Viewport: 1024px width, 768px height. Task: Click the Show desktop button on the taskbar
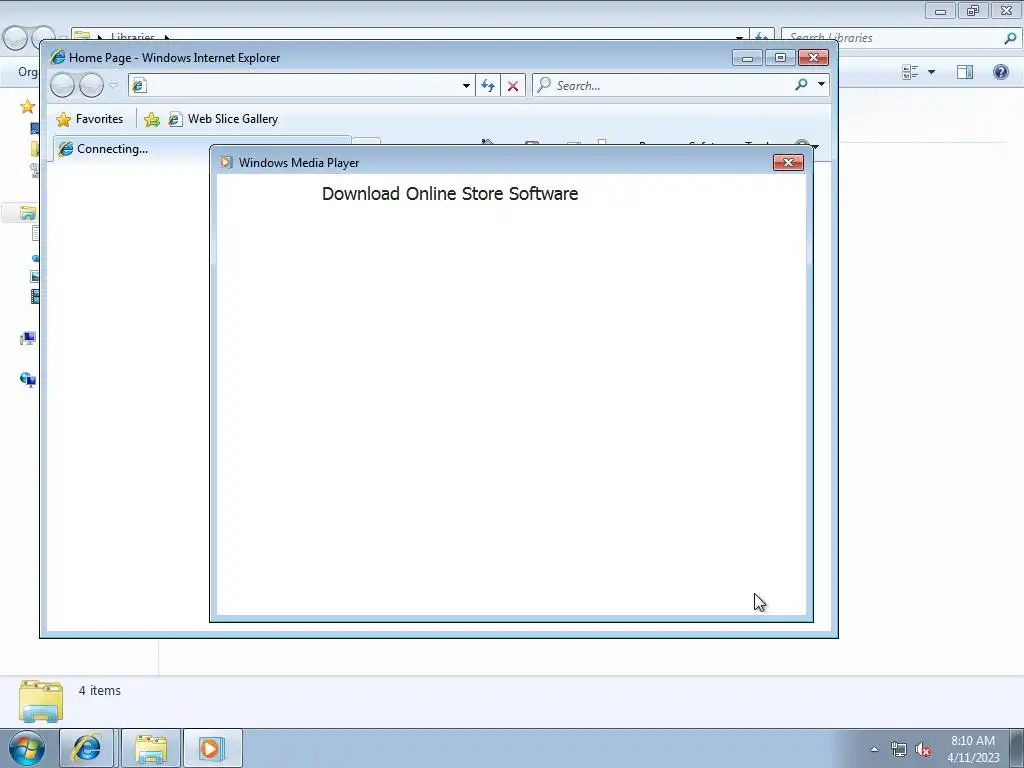pyautogui.click(x=1017, y=748)
